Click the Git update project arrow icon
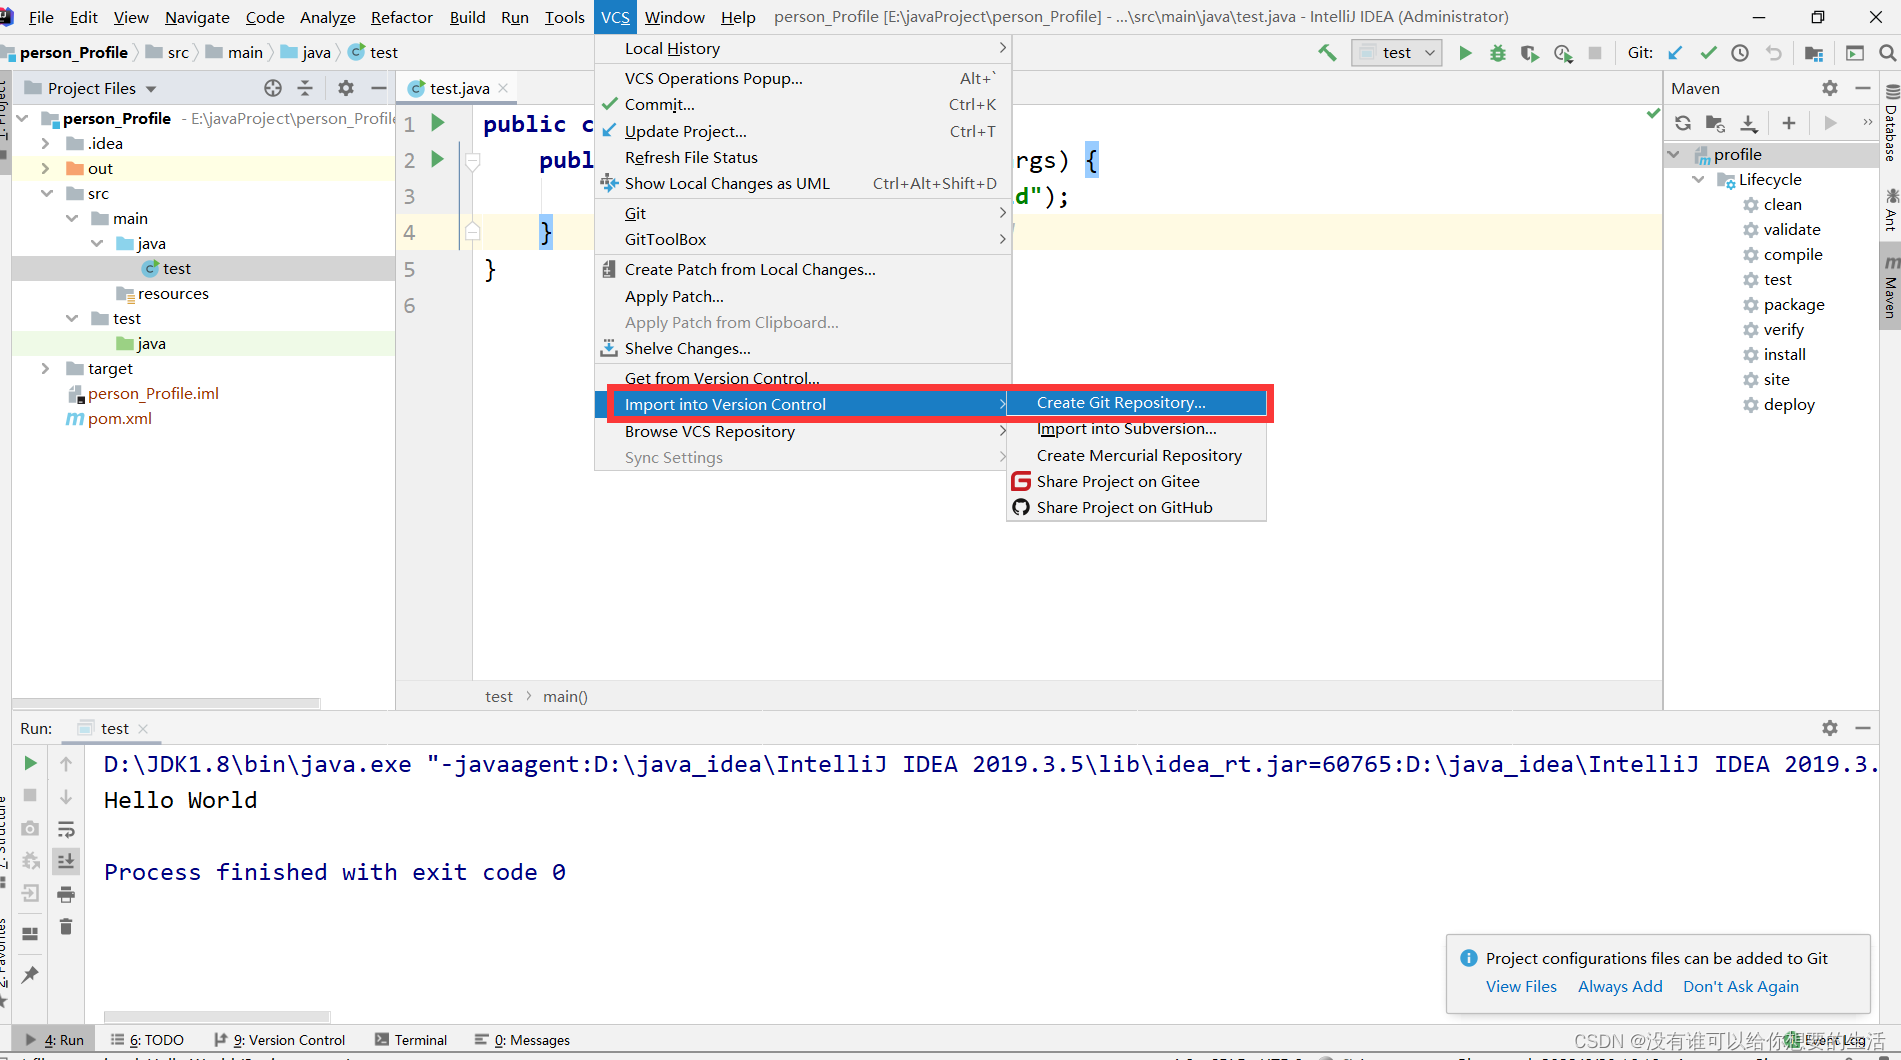This screenshot has height=1060, width=1901. [1675, 53]
